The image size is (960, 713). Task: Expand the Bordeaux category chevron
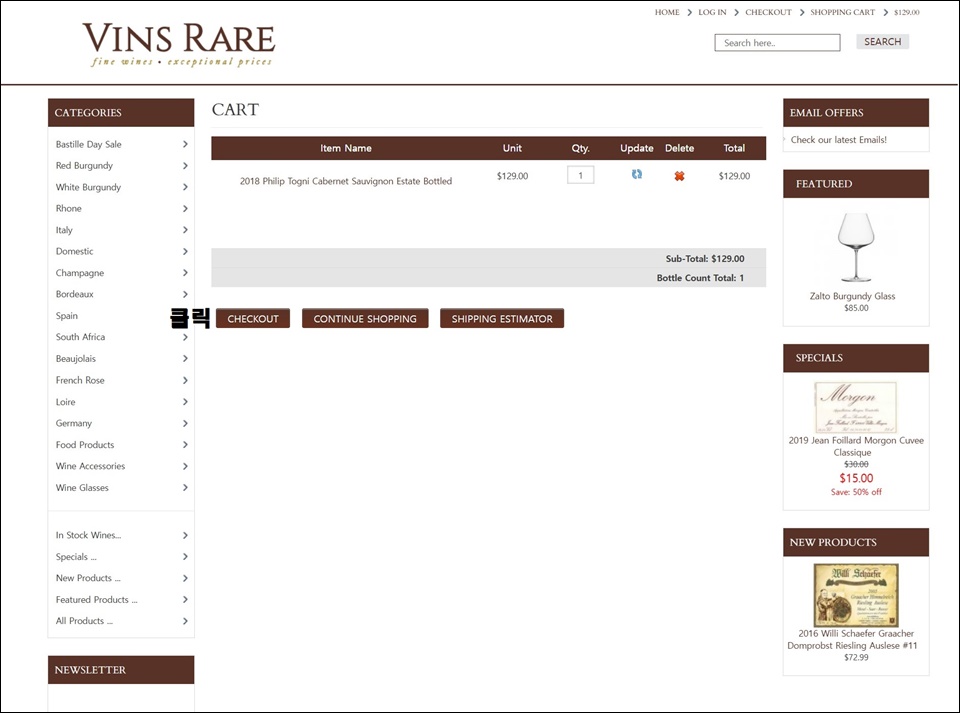[185, 294]
